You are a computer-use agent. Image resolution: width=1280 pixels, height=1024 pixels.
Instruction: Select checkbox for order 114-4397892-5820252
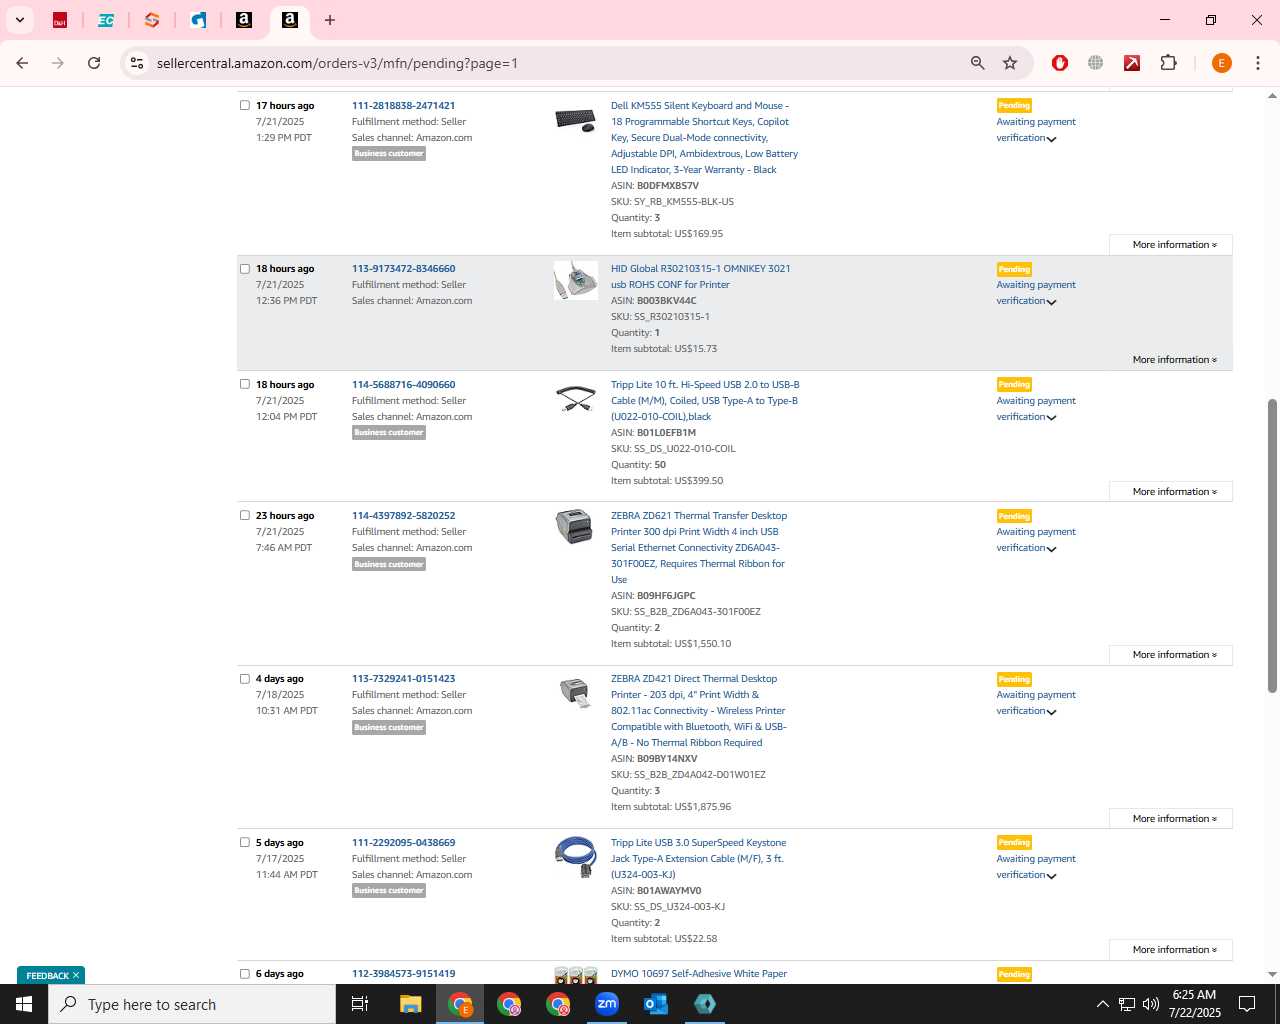click(245, 515)
